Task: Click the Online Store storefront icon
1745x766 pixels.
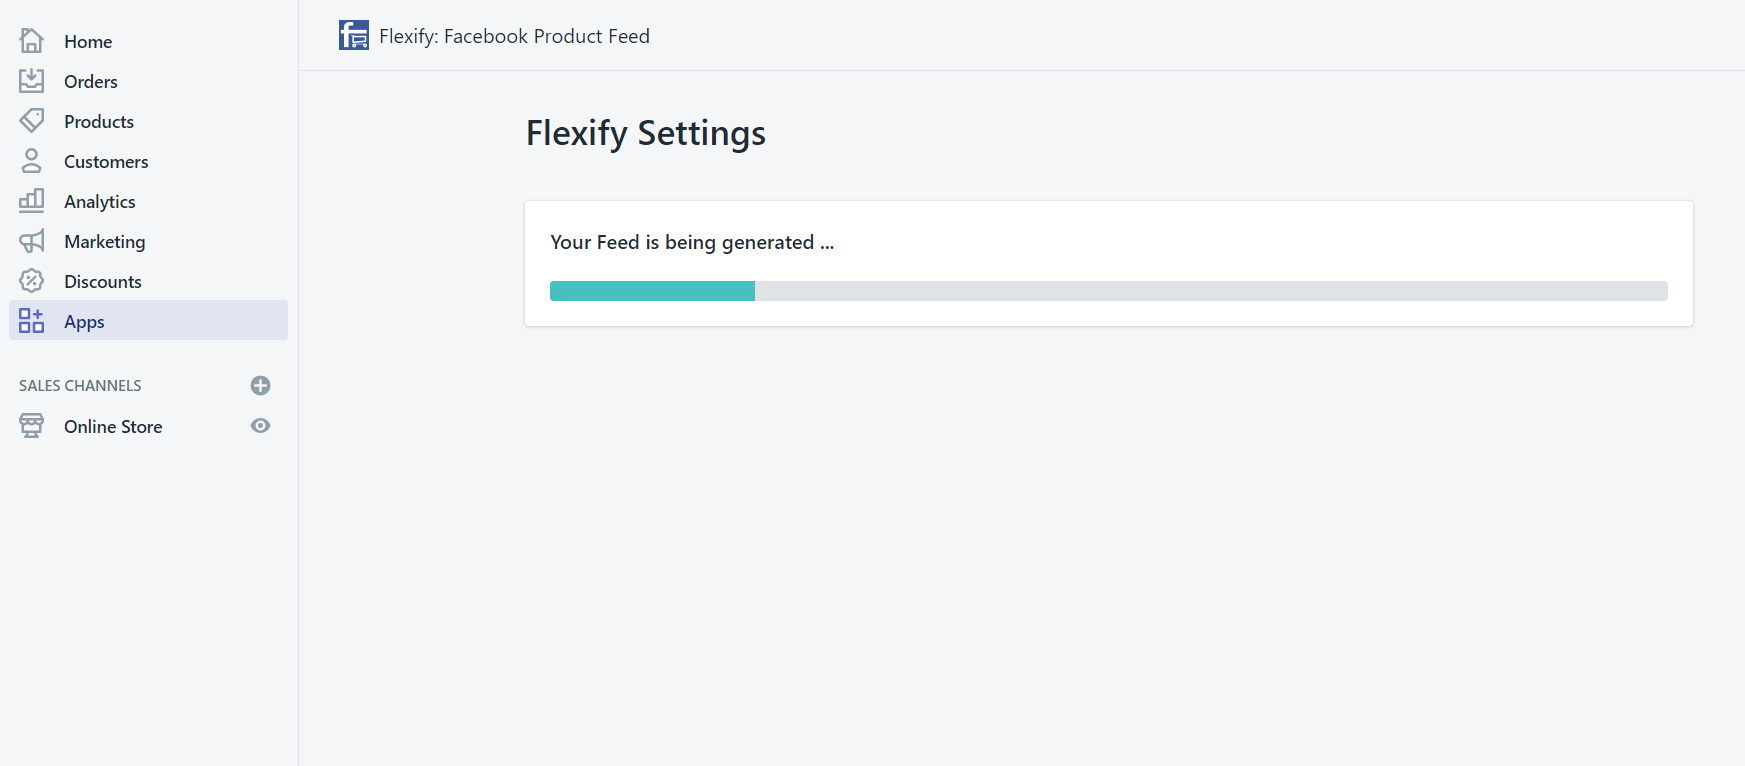Action: tap(31, 425)
